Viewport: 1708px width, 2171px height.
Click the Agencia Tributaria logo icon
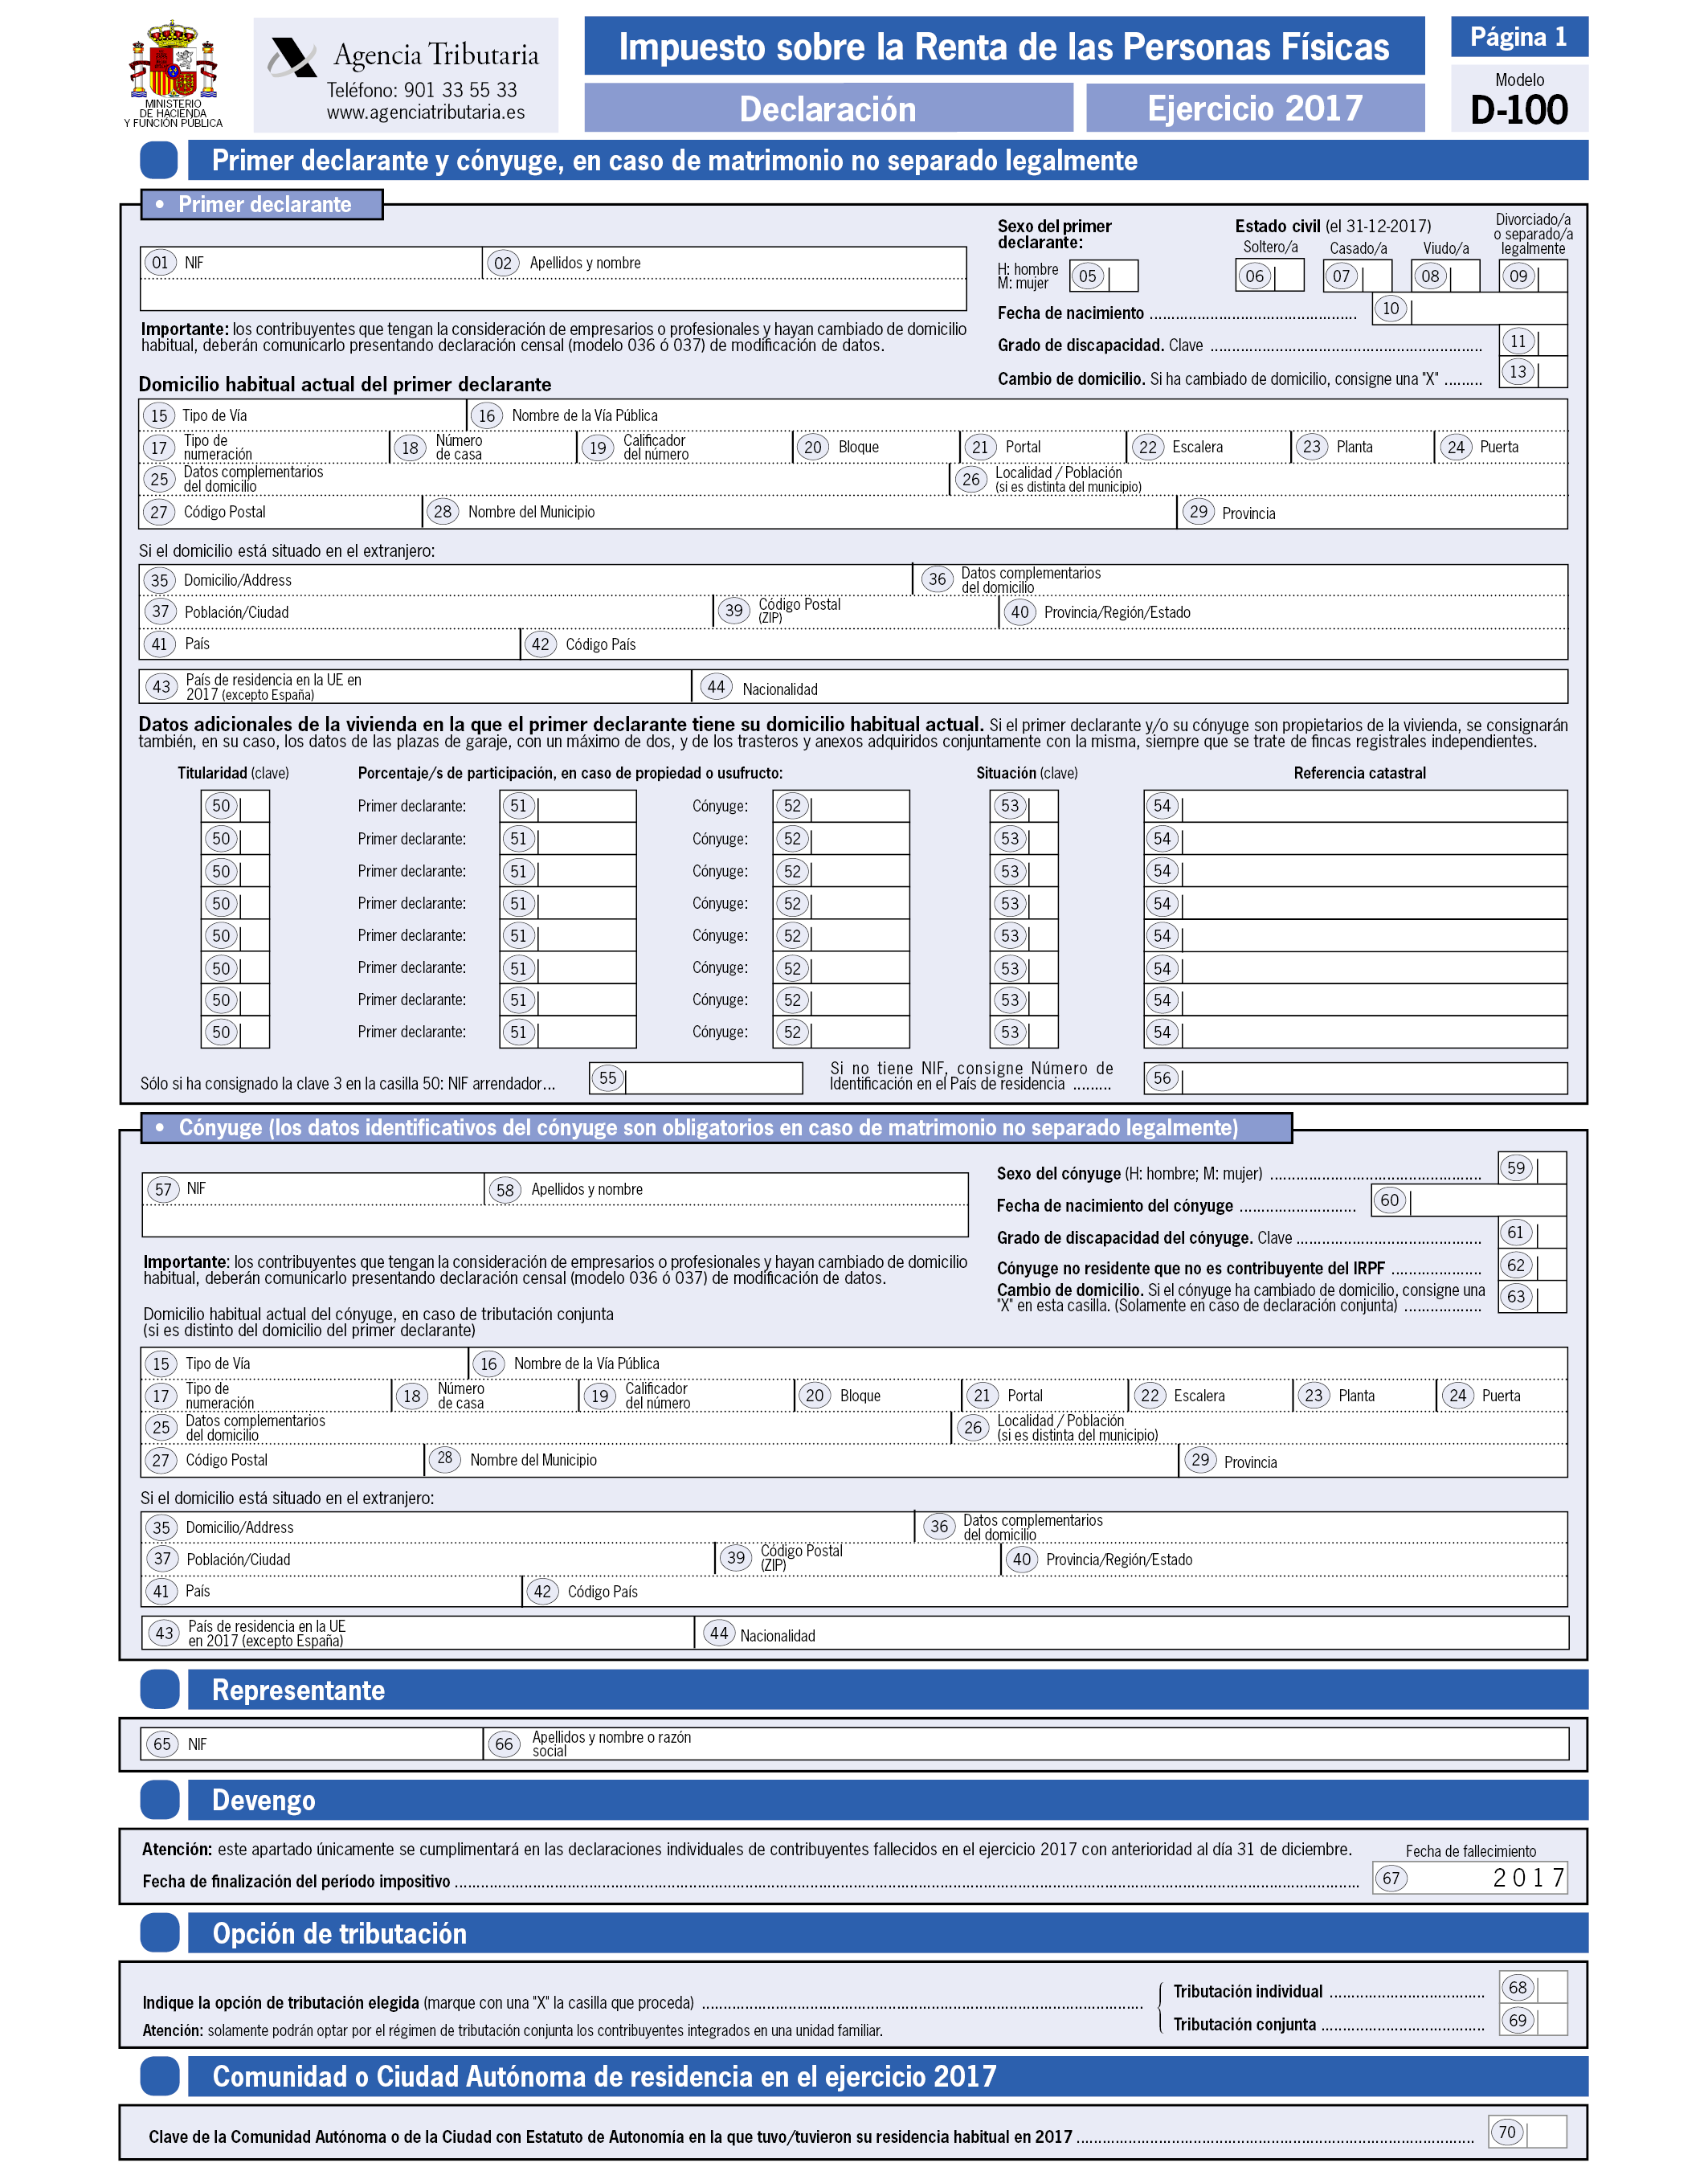(x=291, y=58)
